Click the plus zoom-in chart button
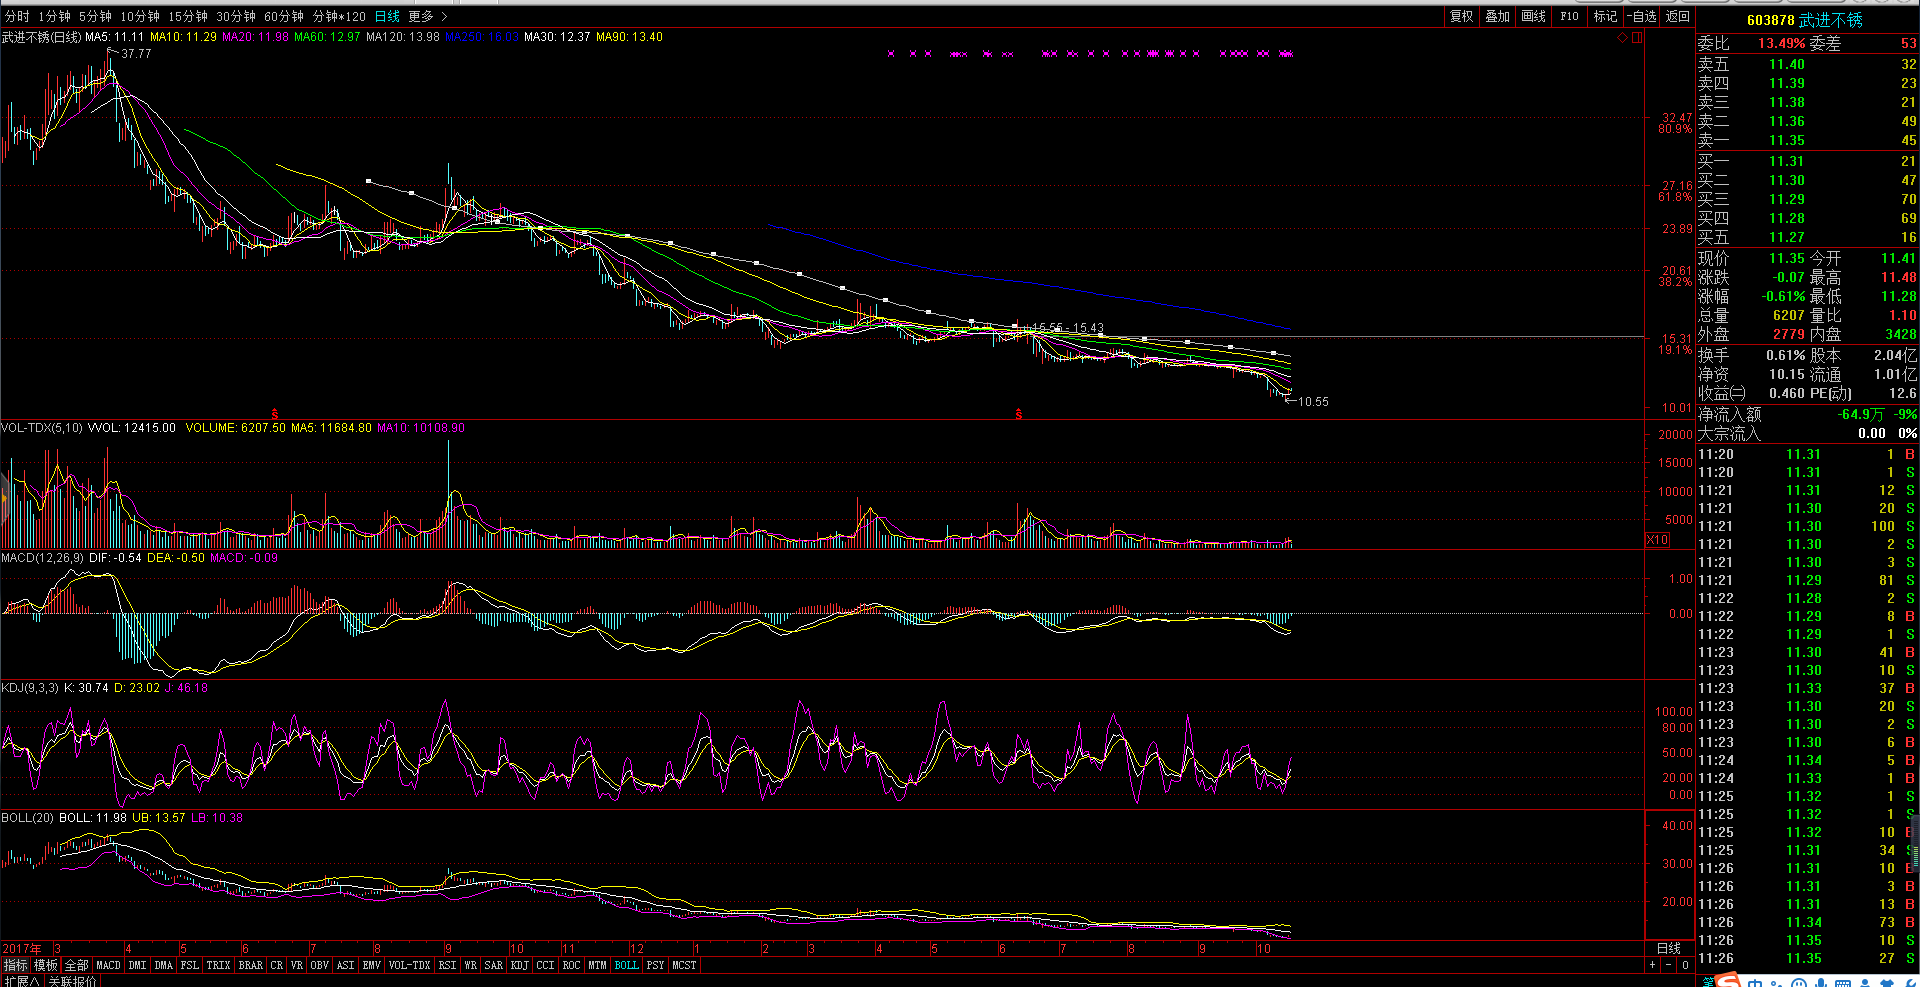1920x987 pixels. coord(1652,965)
